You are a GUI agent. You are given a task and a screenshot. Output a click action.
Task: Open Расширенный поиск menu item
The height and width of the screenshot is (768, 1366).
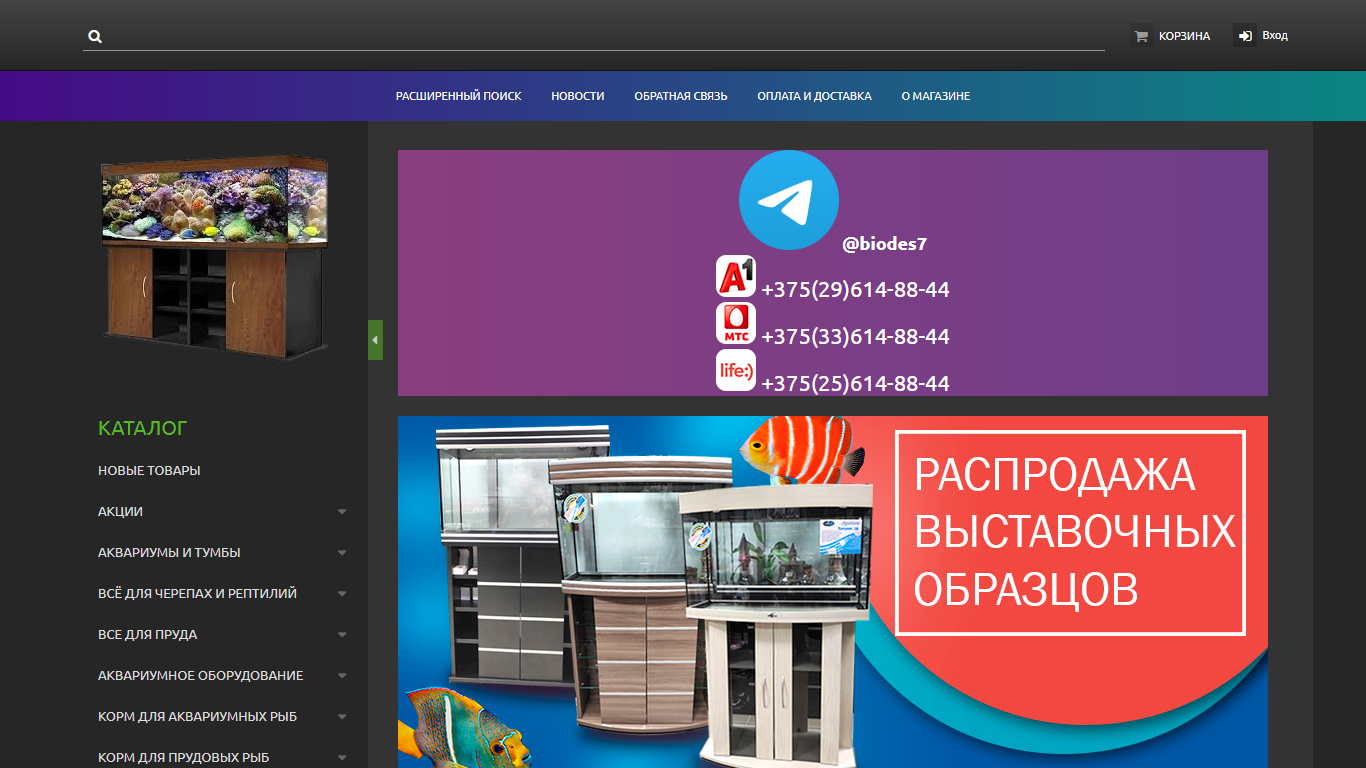pyautogui.click(x=459, y=96)
